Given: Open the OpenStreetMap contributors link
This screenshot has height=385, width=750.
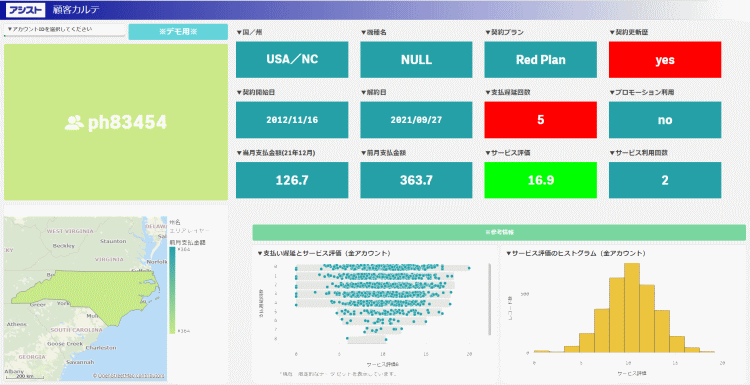Looking at the screenshot, I should coord(129,376).
